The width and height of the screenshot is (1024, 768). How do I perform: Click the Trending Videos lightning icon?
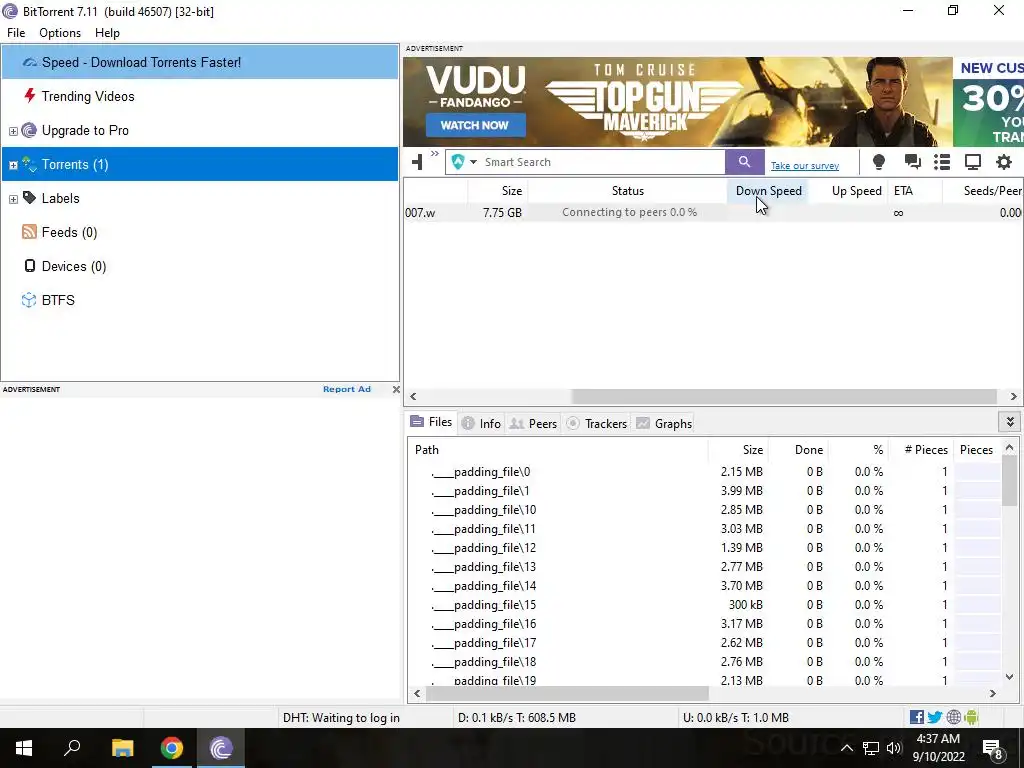pos(29,96)
